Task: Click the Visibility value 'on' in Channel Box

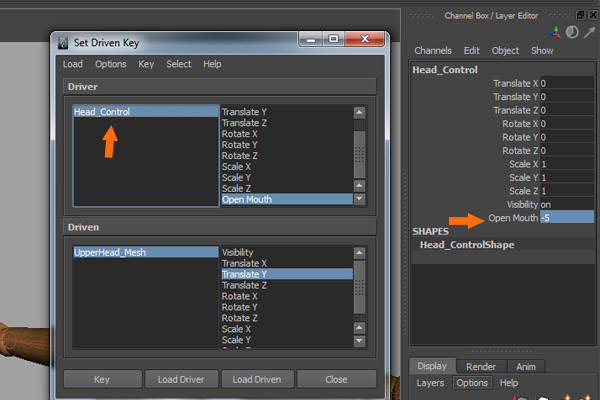Action: pos(567,204)
